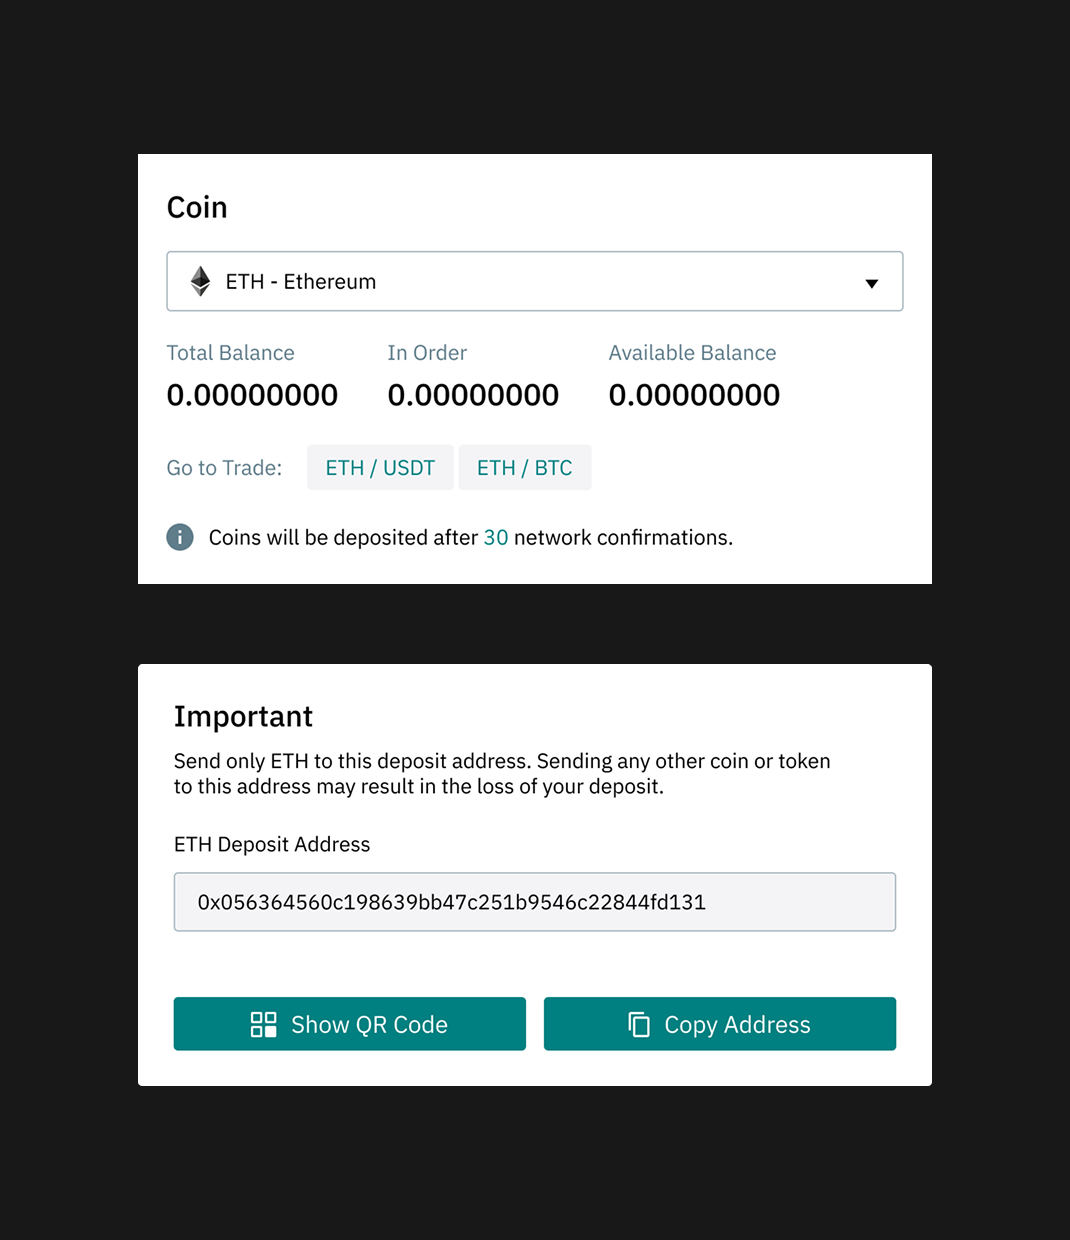Viewport: 1070px width, 1240px height.
Task: Click the info circle icon
Action: click(180, 537)
